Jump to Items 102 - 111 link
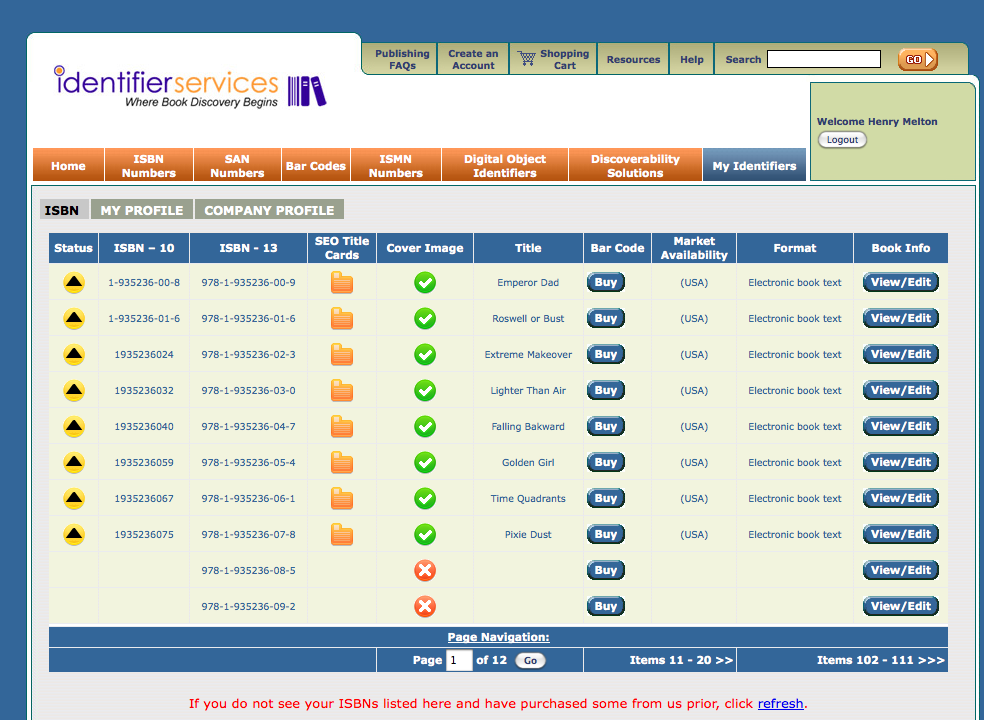Viewport: 984px width, 720px height. pyautogui.click(x=880, y=660)
